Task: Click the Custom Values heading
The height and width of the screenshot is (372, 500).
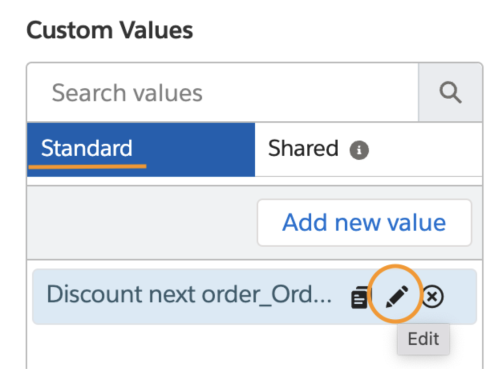Action: [110, 30]
